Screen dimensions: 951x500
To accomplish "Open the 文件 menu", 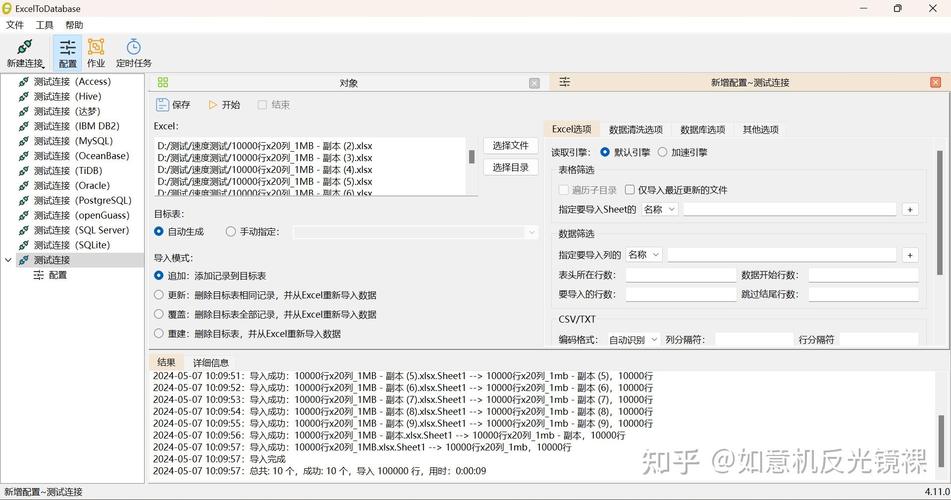I will (15, 25).
